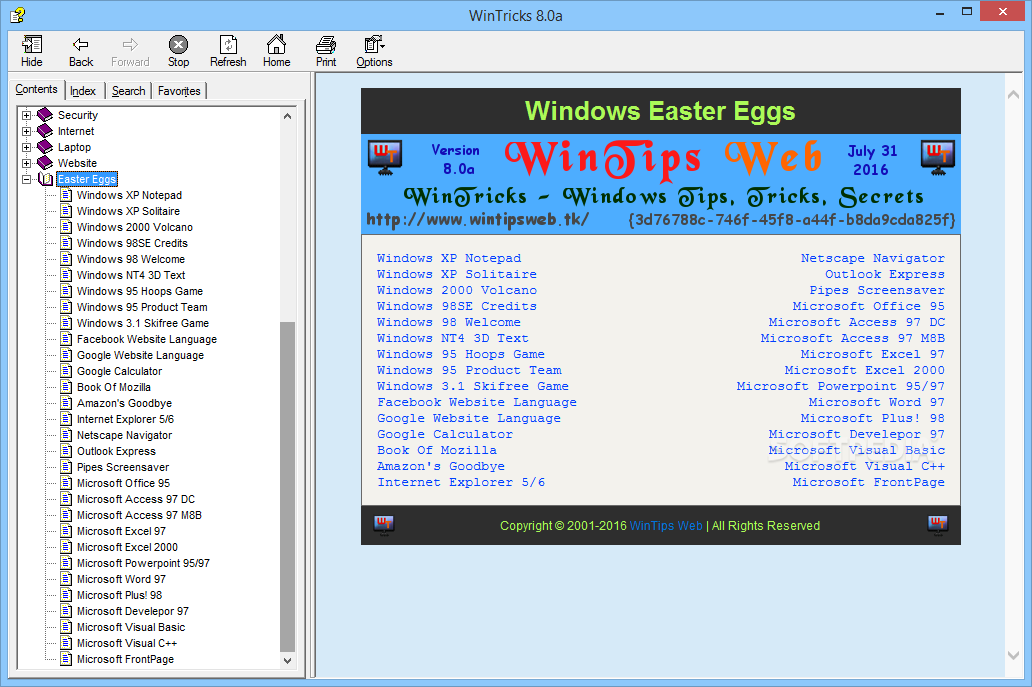Switch to the Index tab
The height and width of the screenshot is (687, 1032).
pyautogui.click(x=83, y=91)
